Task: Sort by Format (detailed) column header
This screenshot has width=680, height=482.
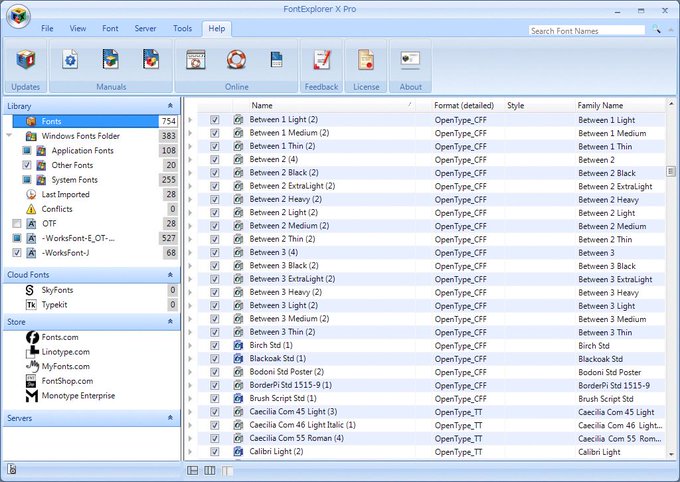Action: coord(464,105)
